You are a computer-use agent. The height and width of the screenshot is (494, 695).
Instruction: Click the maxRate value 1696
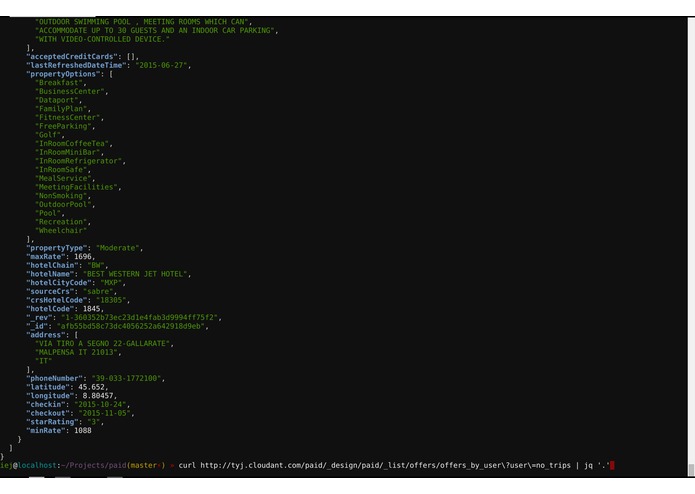[x=82, y=257]
